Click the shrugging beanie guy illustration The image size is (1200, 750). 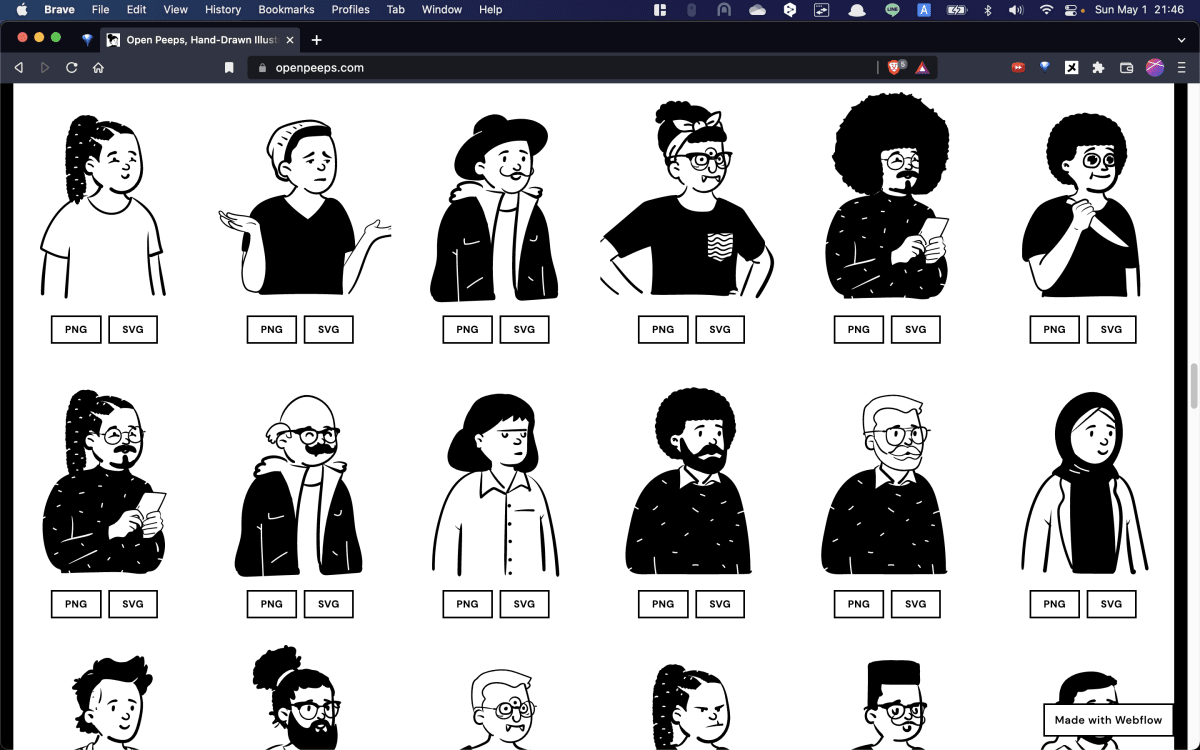[305, 208]
